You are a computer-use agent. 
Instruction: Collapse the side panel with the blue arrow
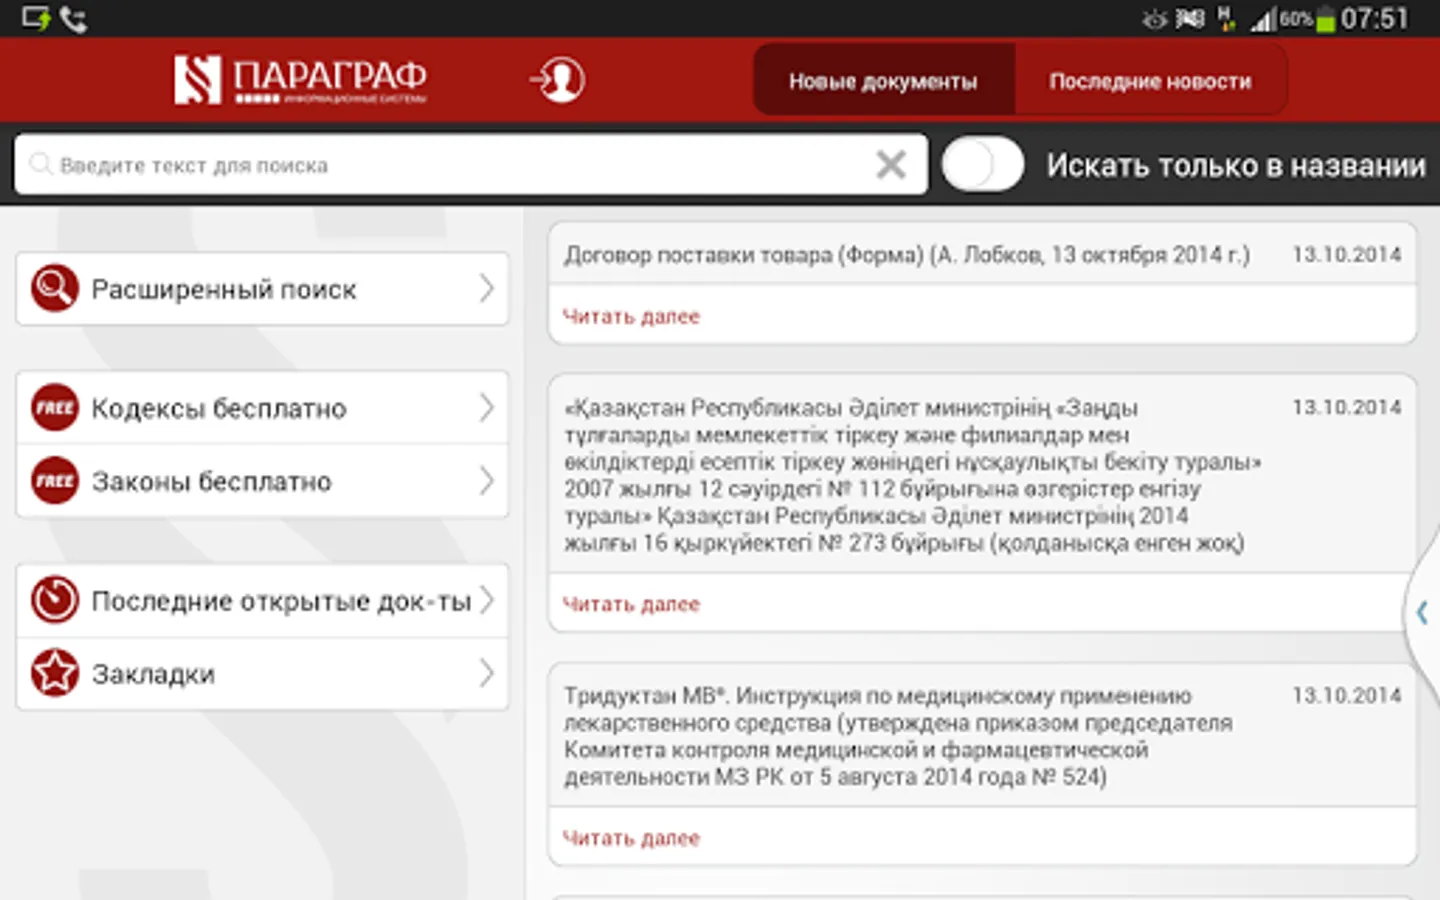point(1422,612)
